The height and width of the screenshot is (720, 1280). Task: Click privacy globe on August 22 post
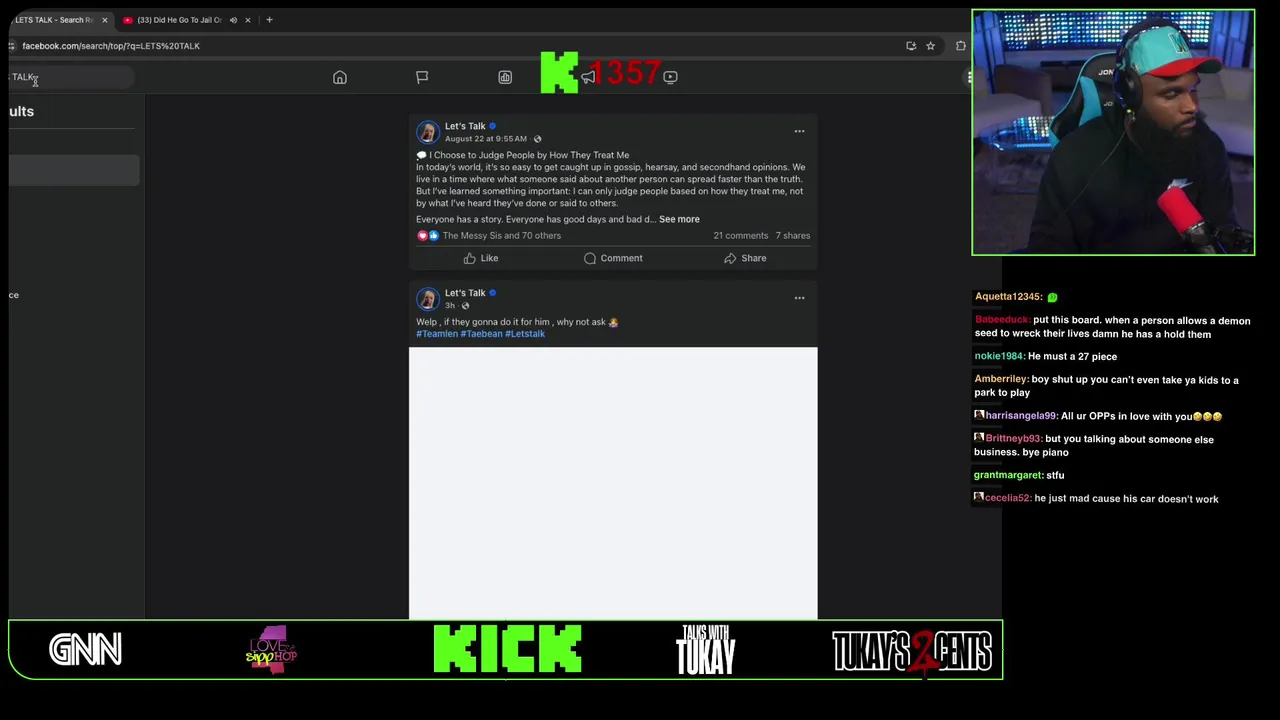(537, 139)
